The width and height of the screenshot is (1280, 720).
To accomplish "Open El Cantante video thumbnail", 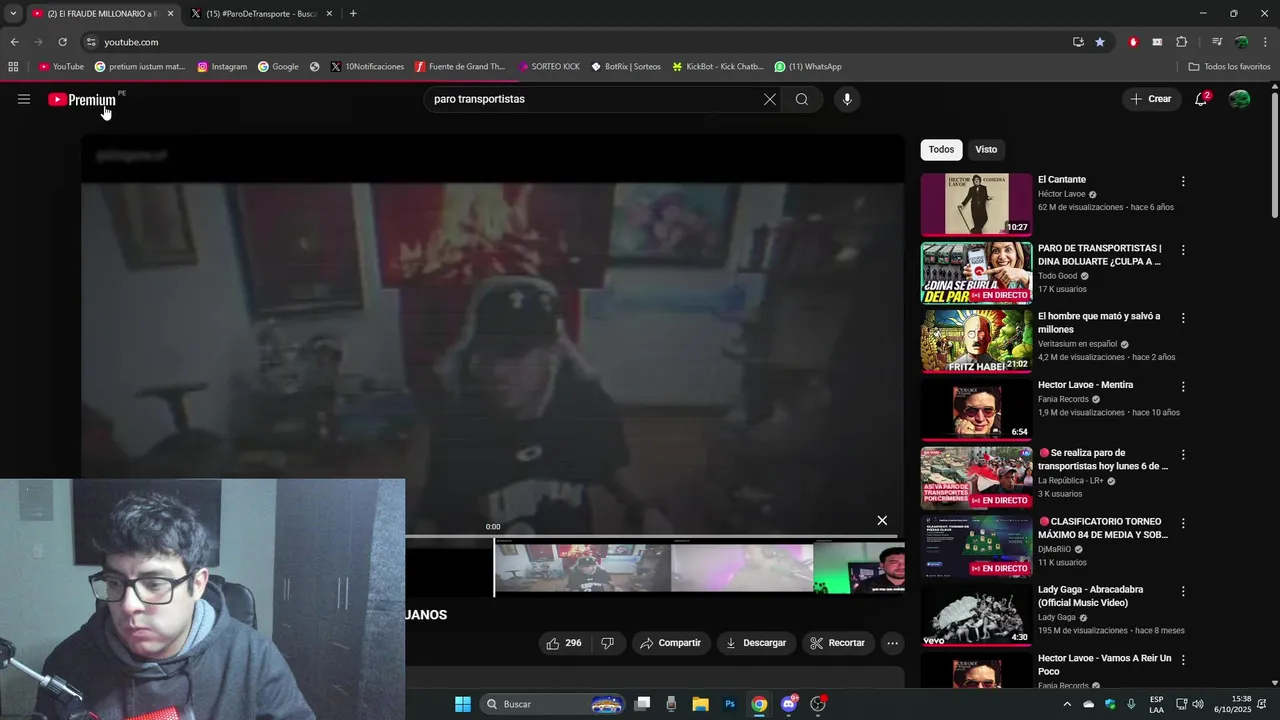I will 976,204.
